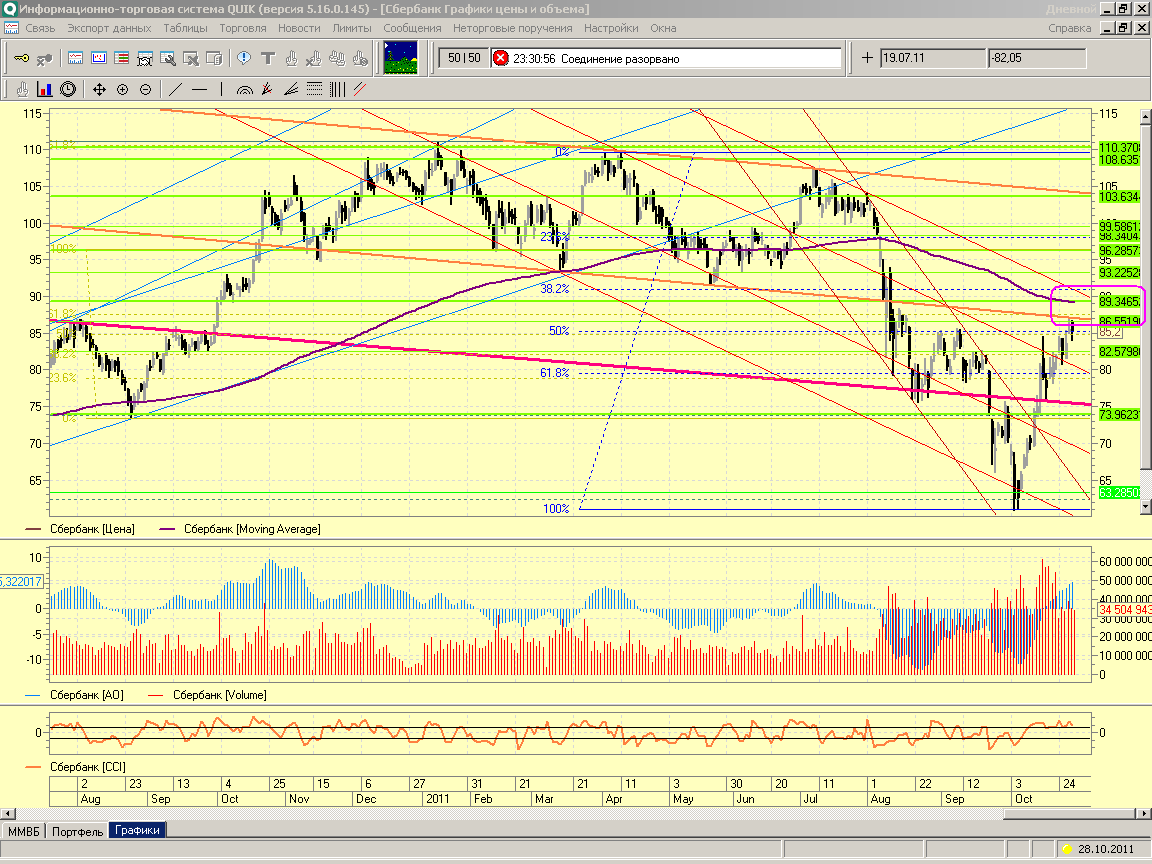The height and width of the screenshot is (864, 1152).
Task: Click the date field showing 19.07.11
Action: [932, 58]
